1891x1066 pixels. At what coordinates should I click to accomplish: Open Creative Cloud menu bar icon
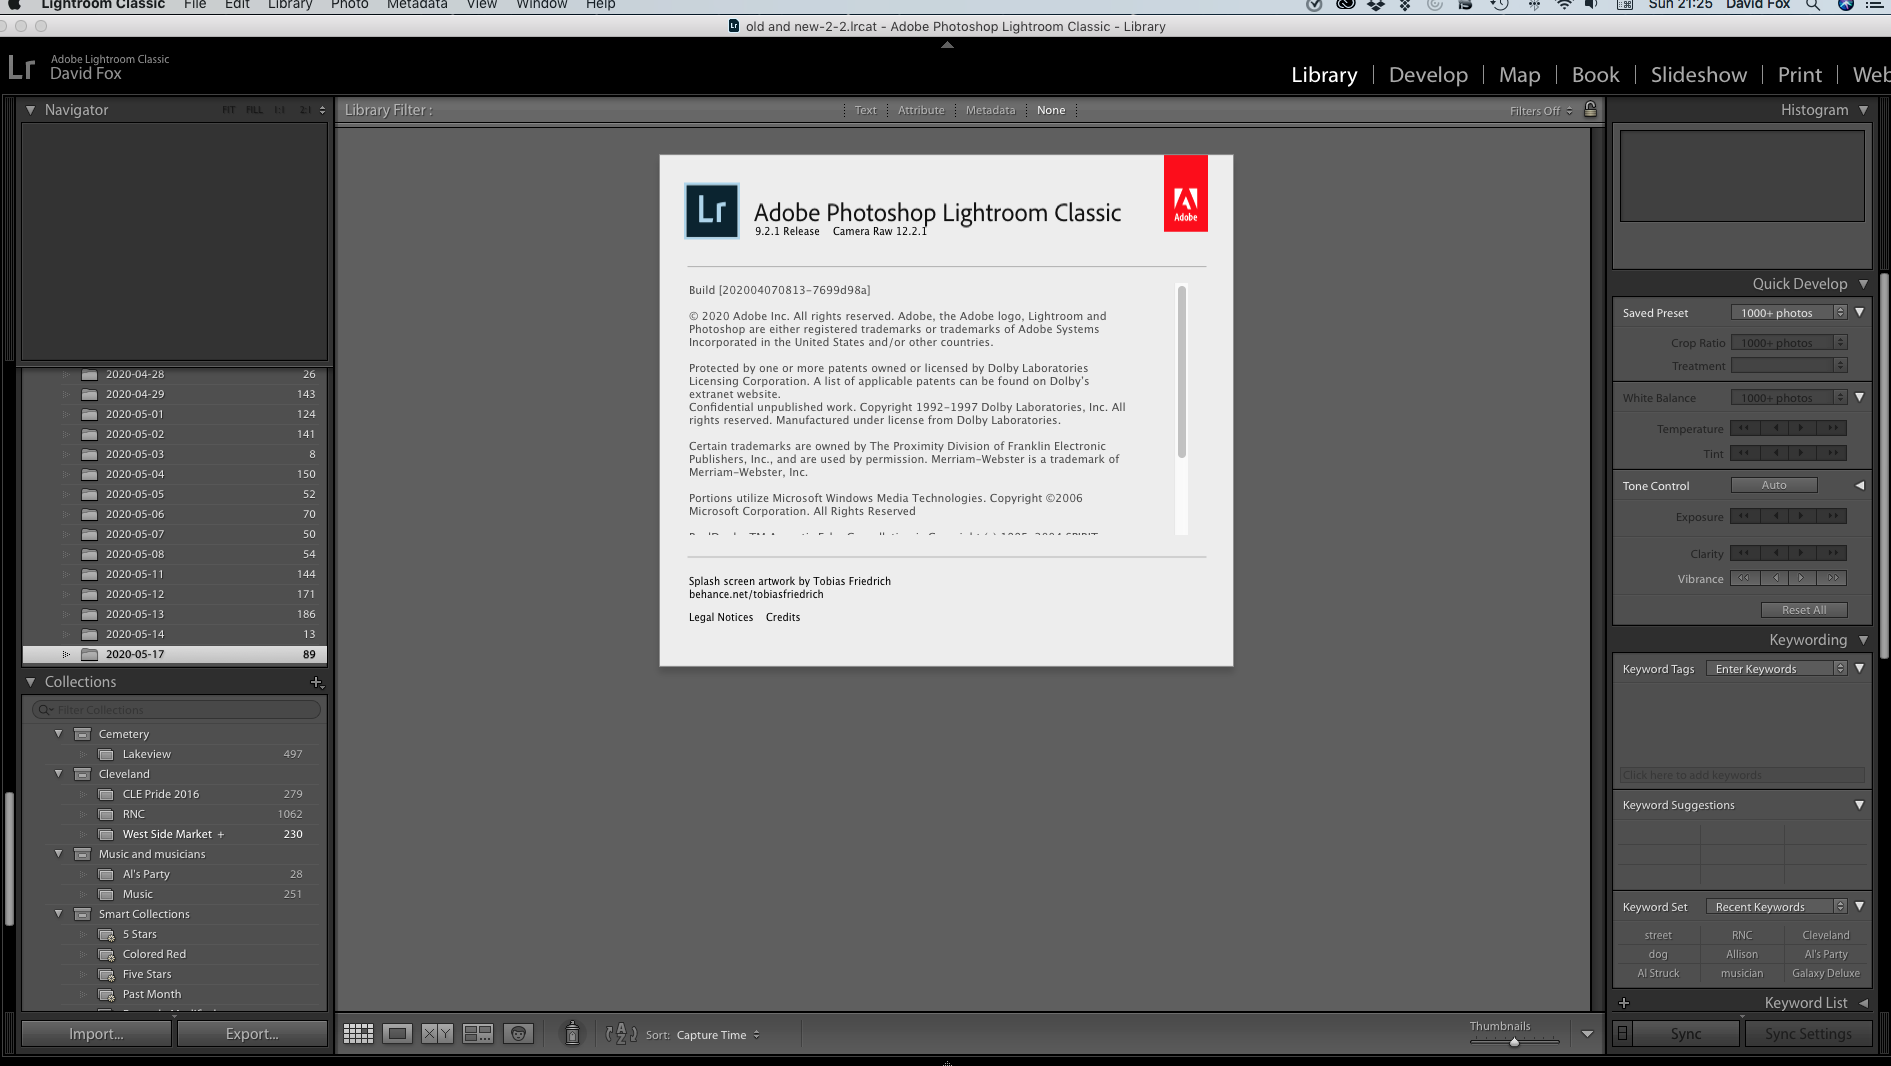click(x=1346, y=5)
